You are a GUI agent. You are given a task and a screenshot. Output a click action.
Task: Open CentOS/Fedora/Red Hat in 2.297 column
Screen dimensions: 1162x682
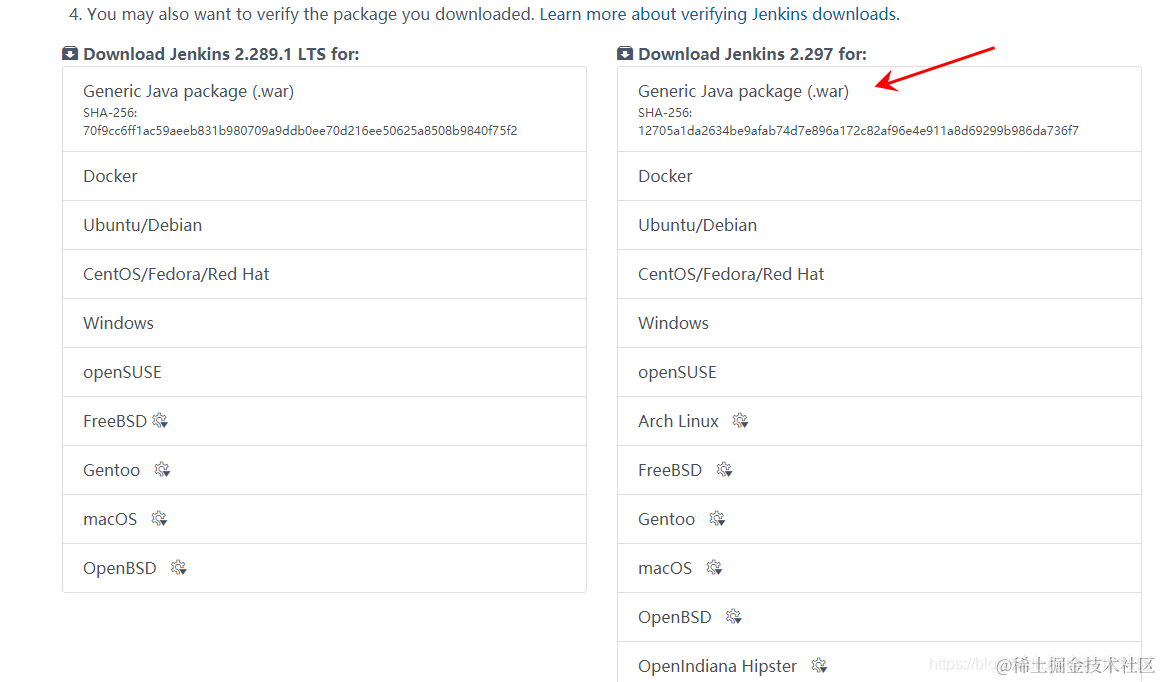[x=879, y=274]
